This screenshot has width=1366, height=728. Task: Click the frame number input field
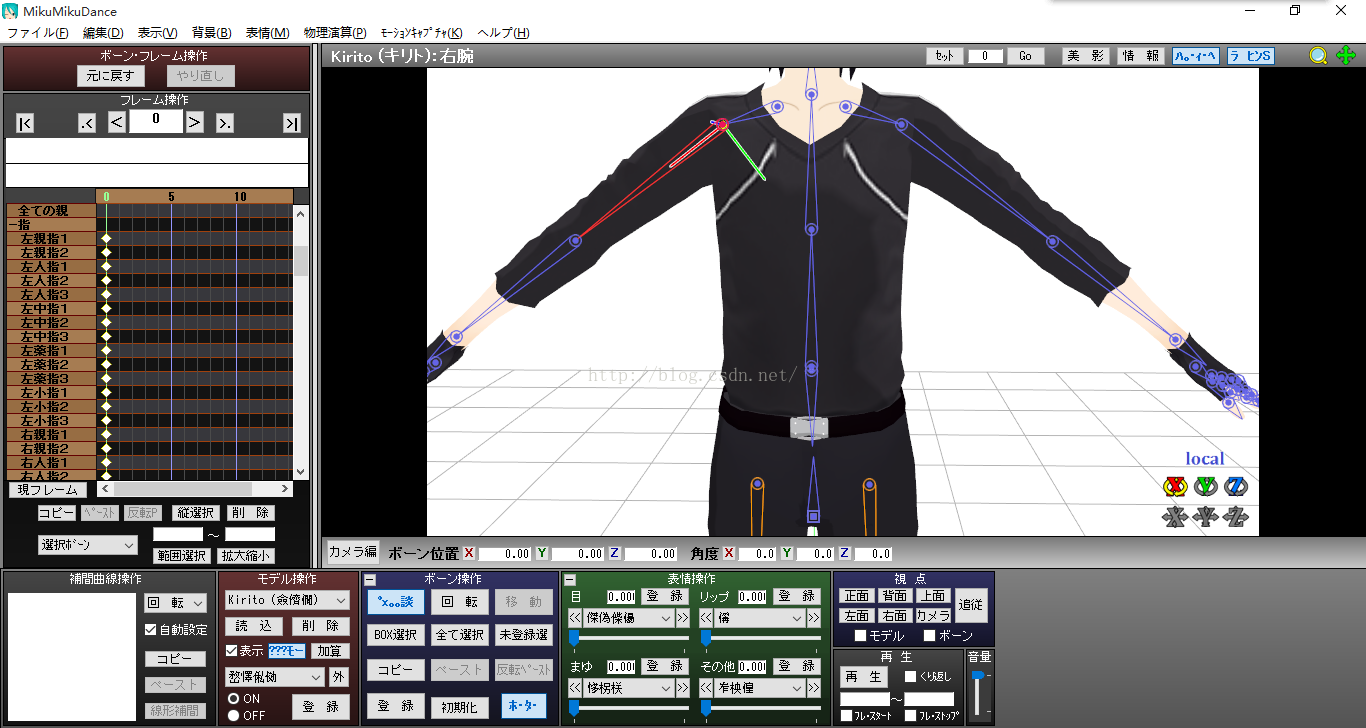(x=156, y=121)
